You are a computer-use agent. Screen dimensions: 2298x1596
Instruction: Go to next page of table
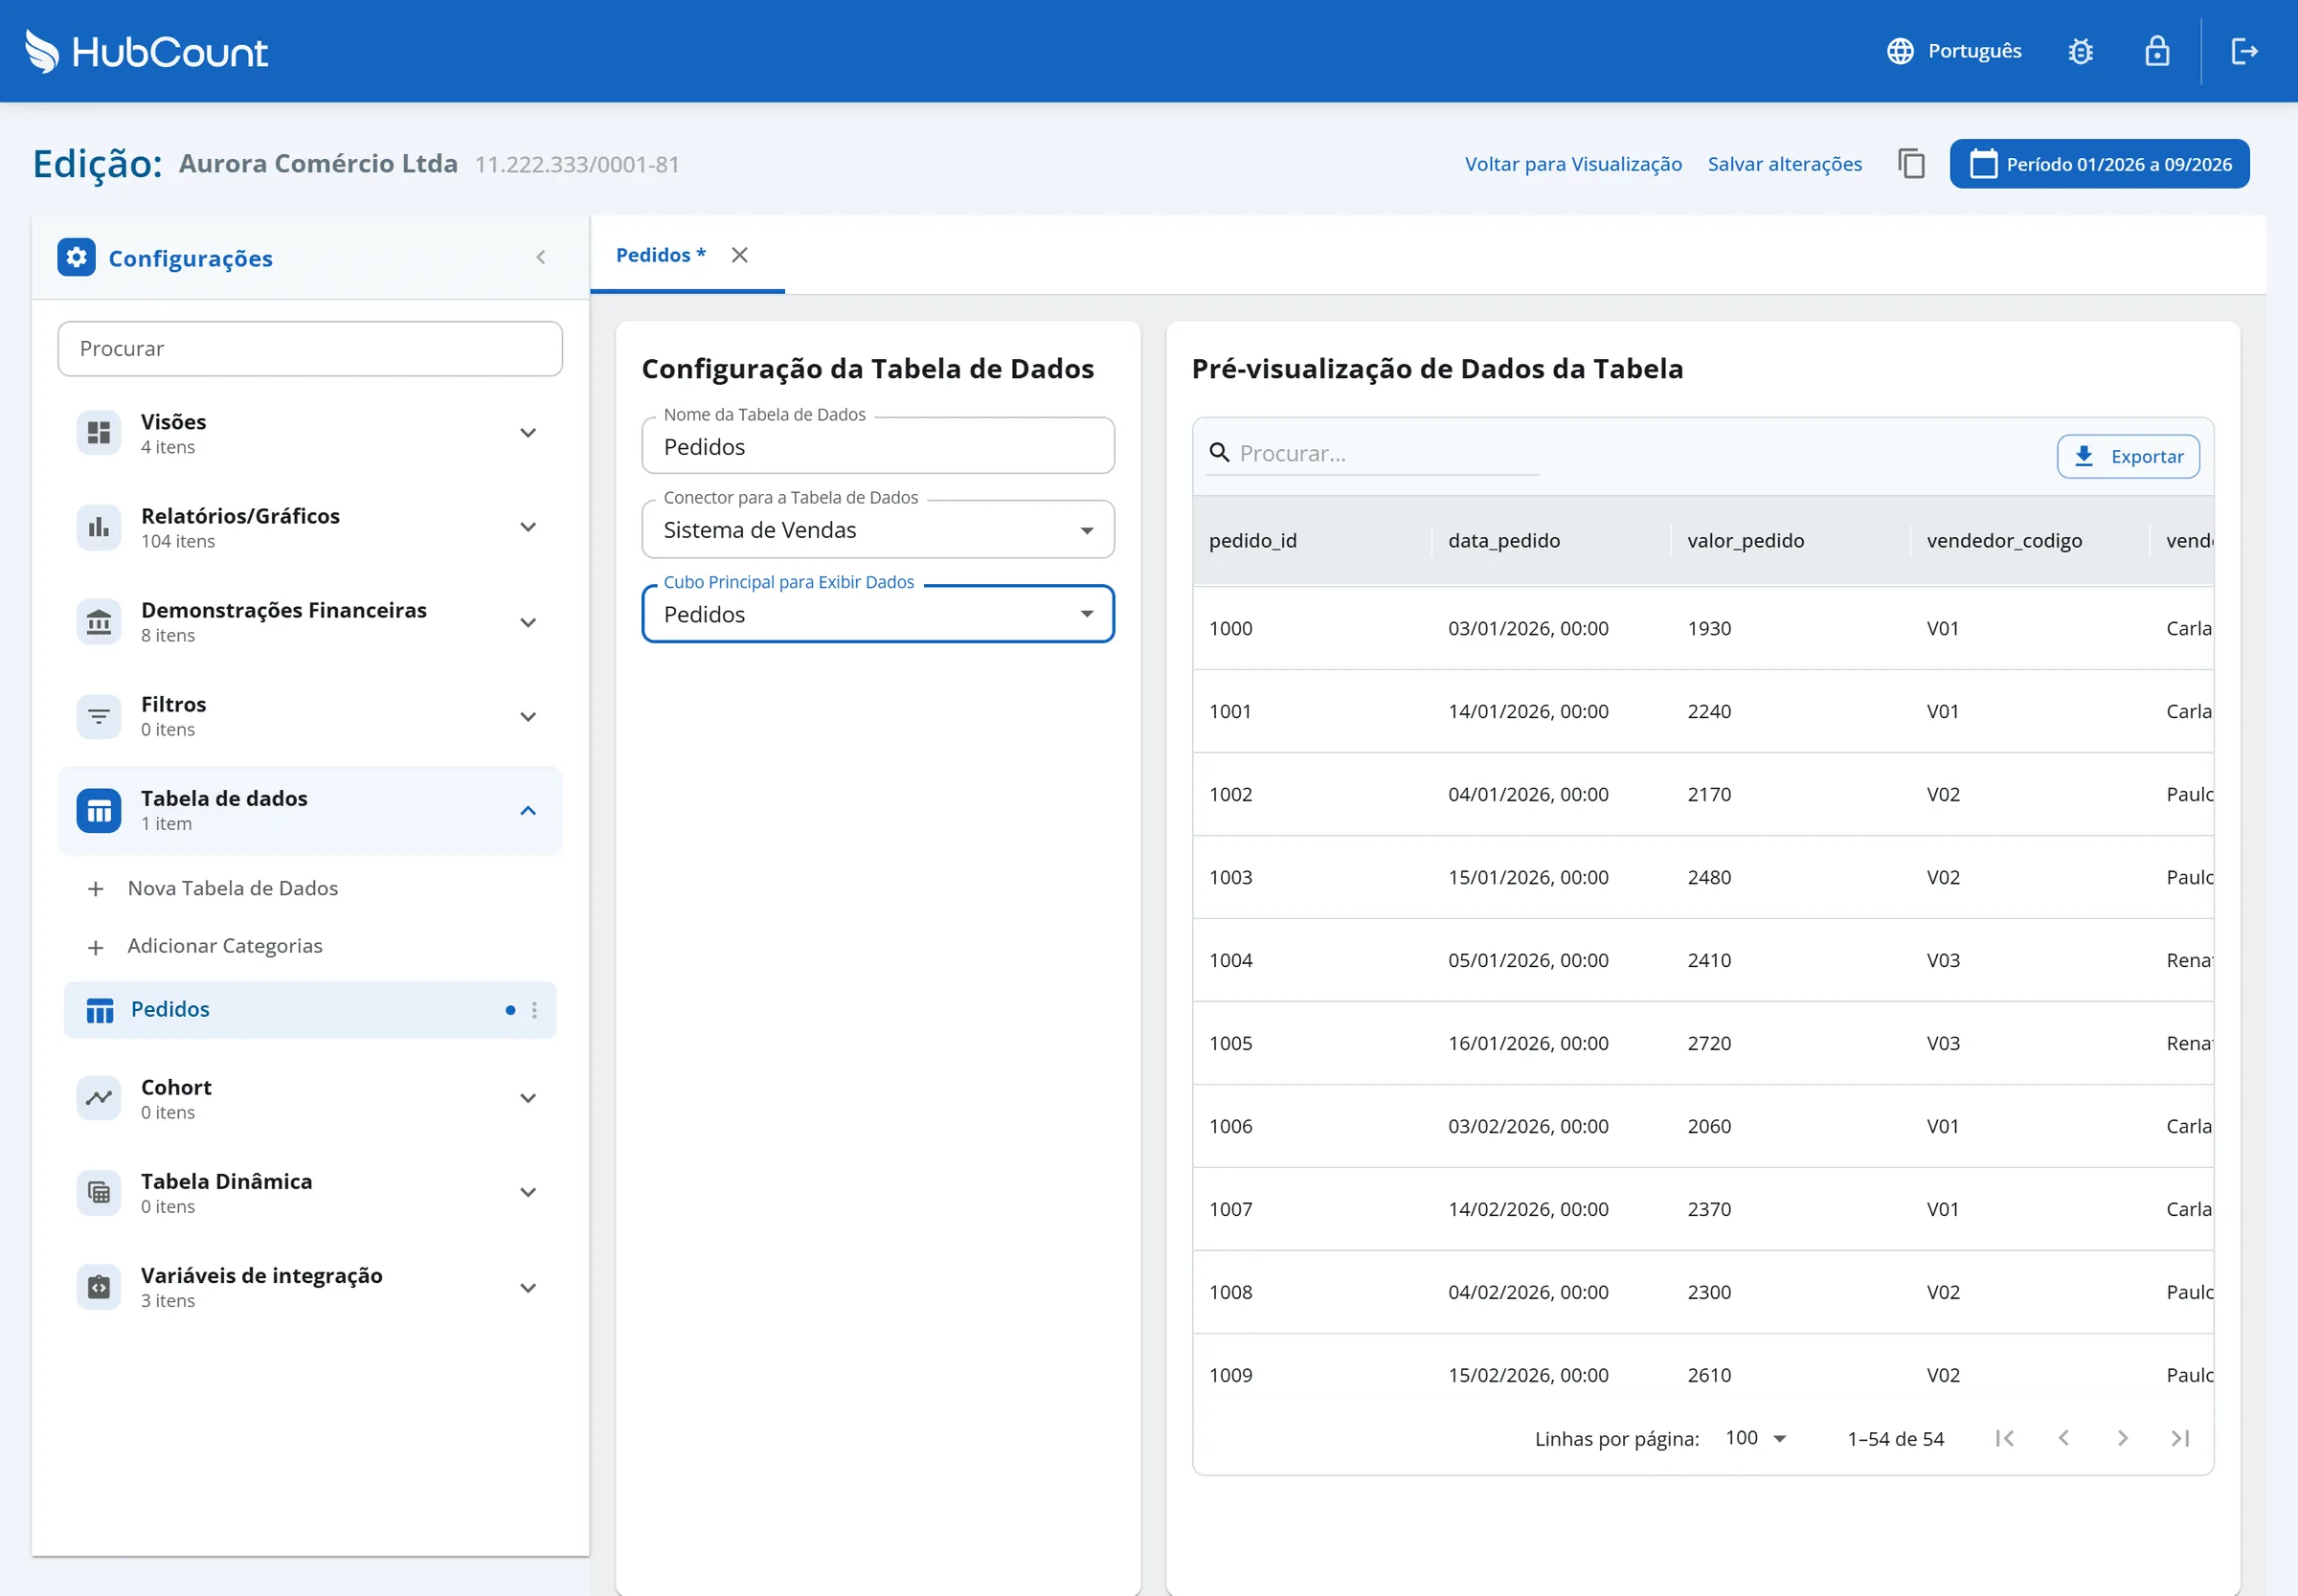click(2122, 1438)
